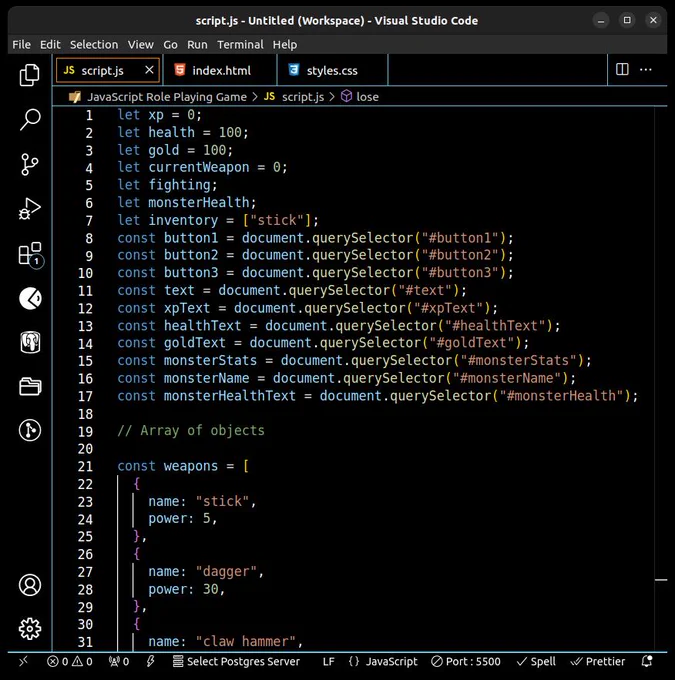This screenshot has width=675, height=680.
Task: Click JavaScript Role Playing Game breadcrumb
Action: point(167,97)
